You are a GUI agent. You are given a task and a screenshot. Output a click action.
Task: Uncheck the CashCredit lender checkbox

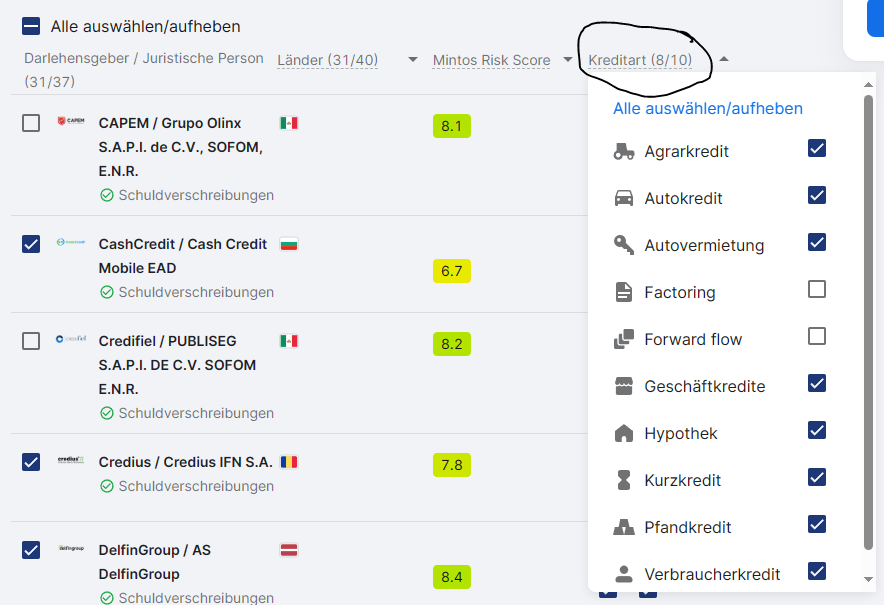pyautogui.click(x=31, y=244)
